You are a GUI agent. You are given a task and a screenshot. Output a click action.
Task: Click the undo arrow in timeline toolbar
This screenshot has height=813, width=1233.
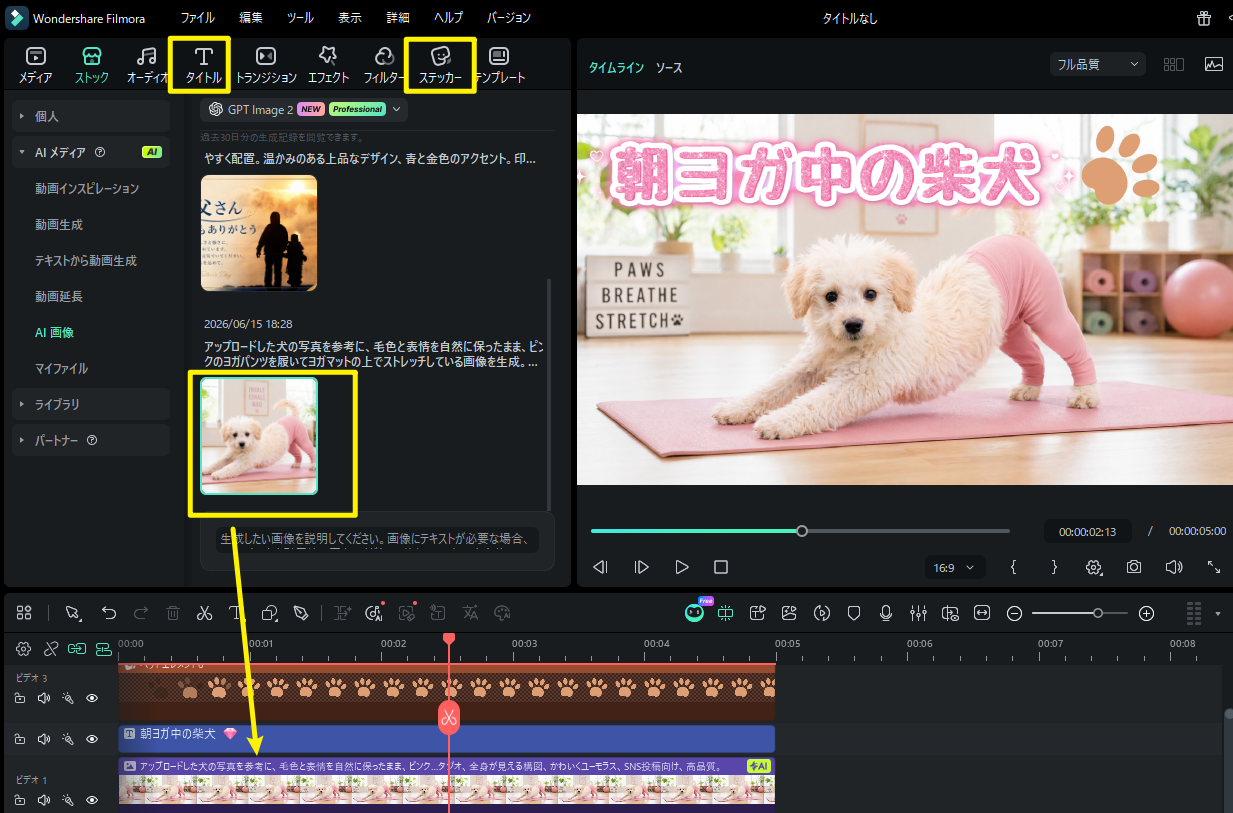point(109,613)
